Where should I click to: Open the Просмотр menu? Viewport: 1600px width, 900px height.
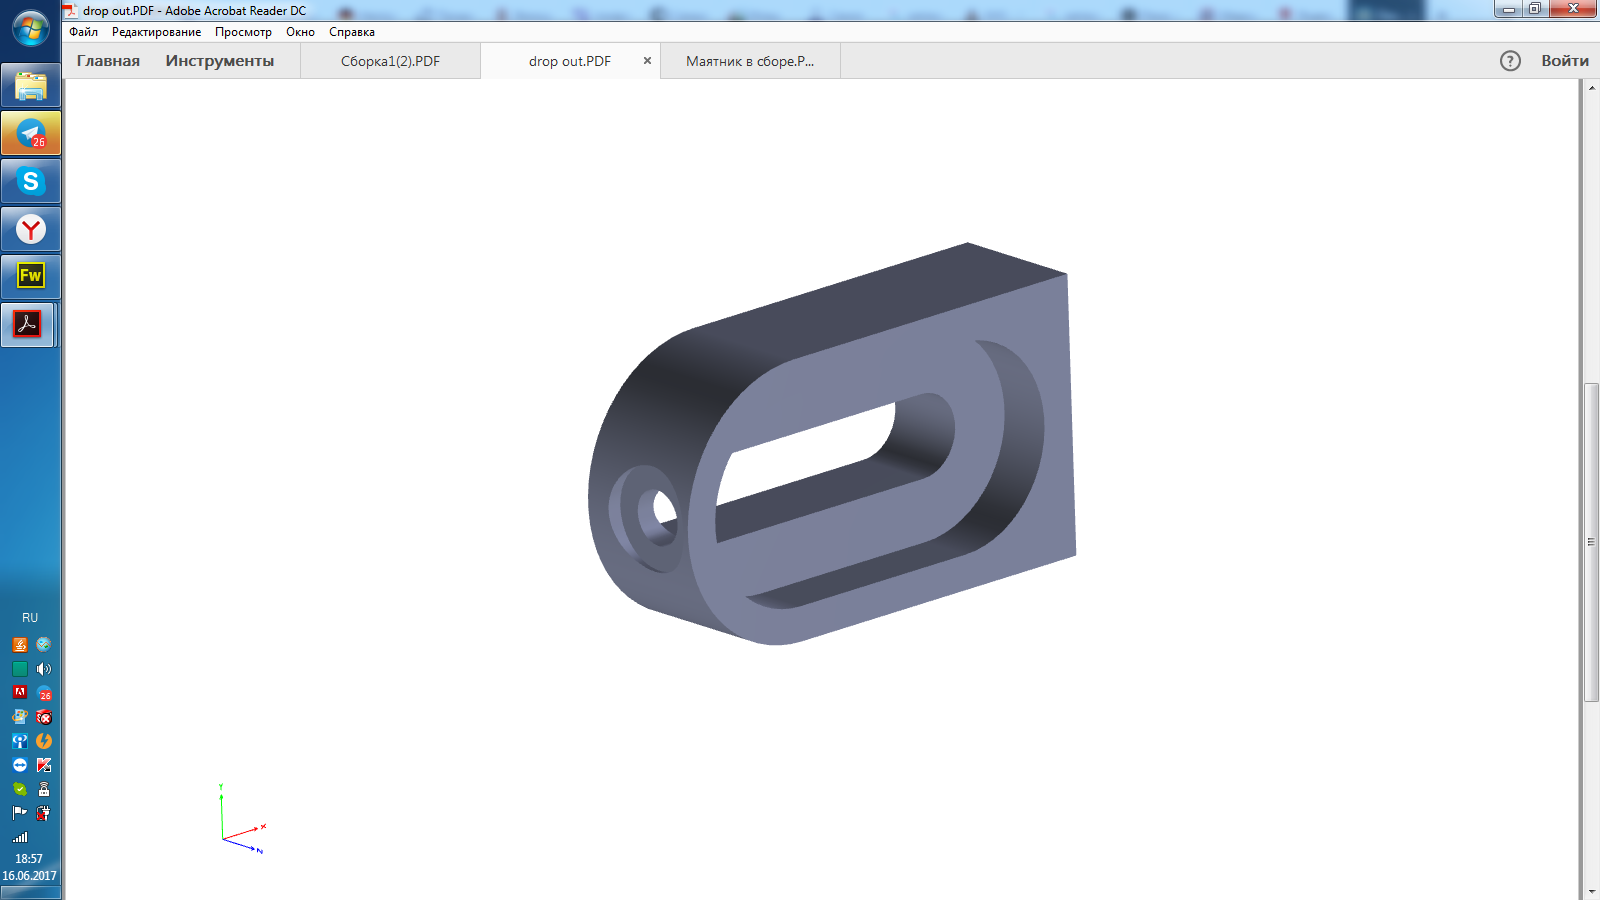[243, 32]
